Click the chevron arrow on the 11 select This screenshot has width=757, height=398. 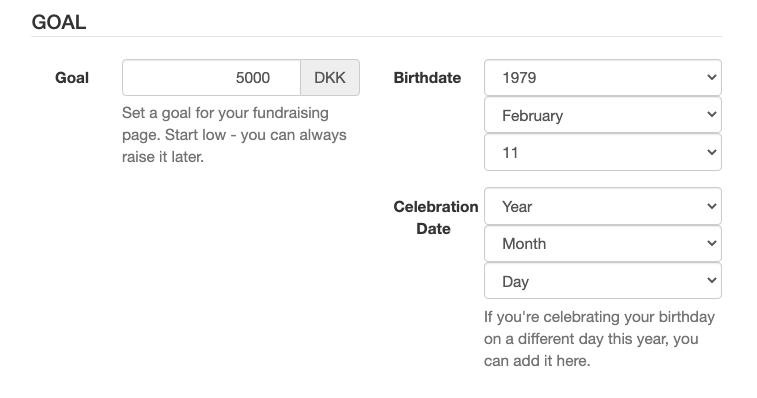click(712, 152)
